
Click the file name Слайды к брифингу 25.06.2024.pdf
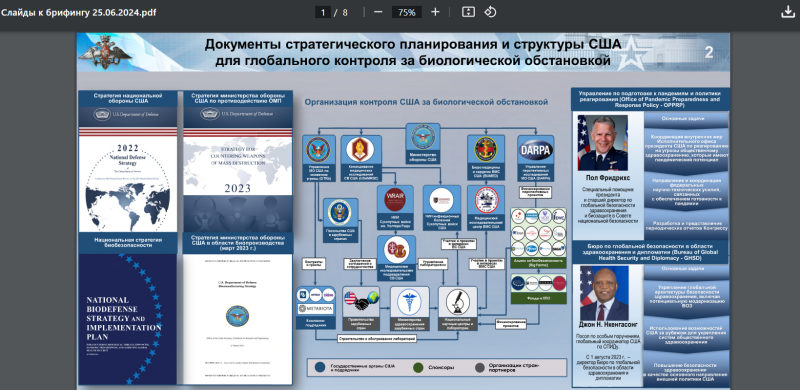click(x=79, y=12)
